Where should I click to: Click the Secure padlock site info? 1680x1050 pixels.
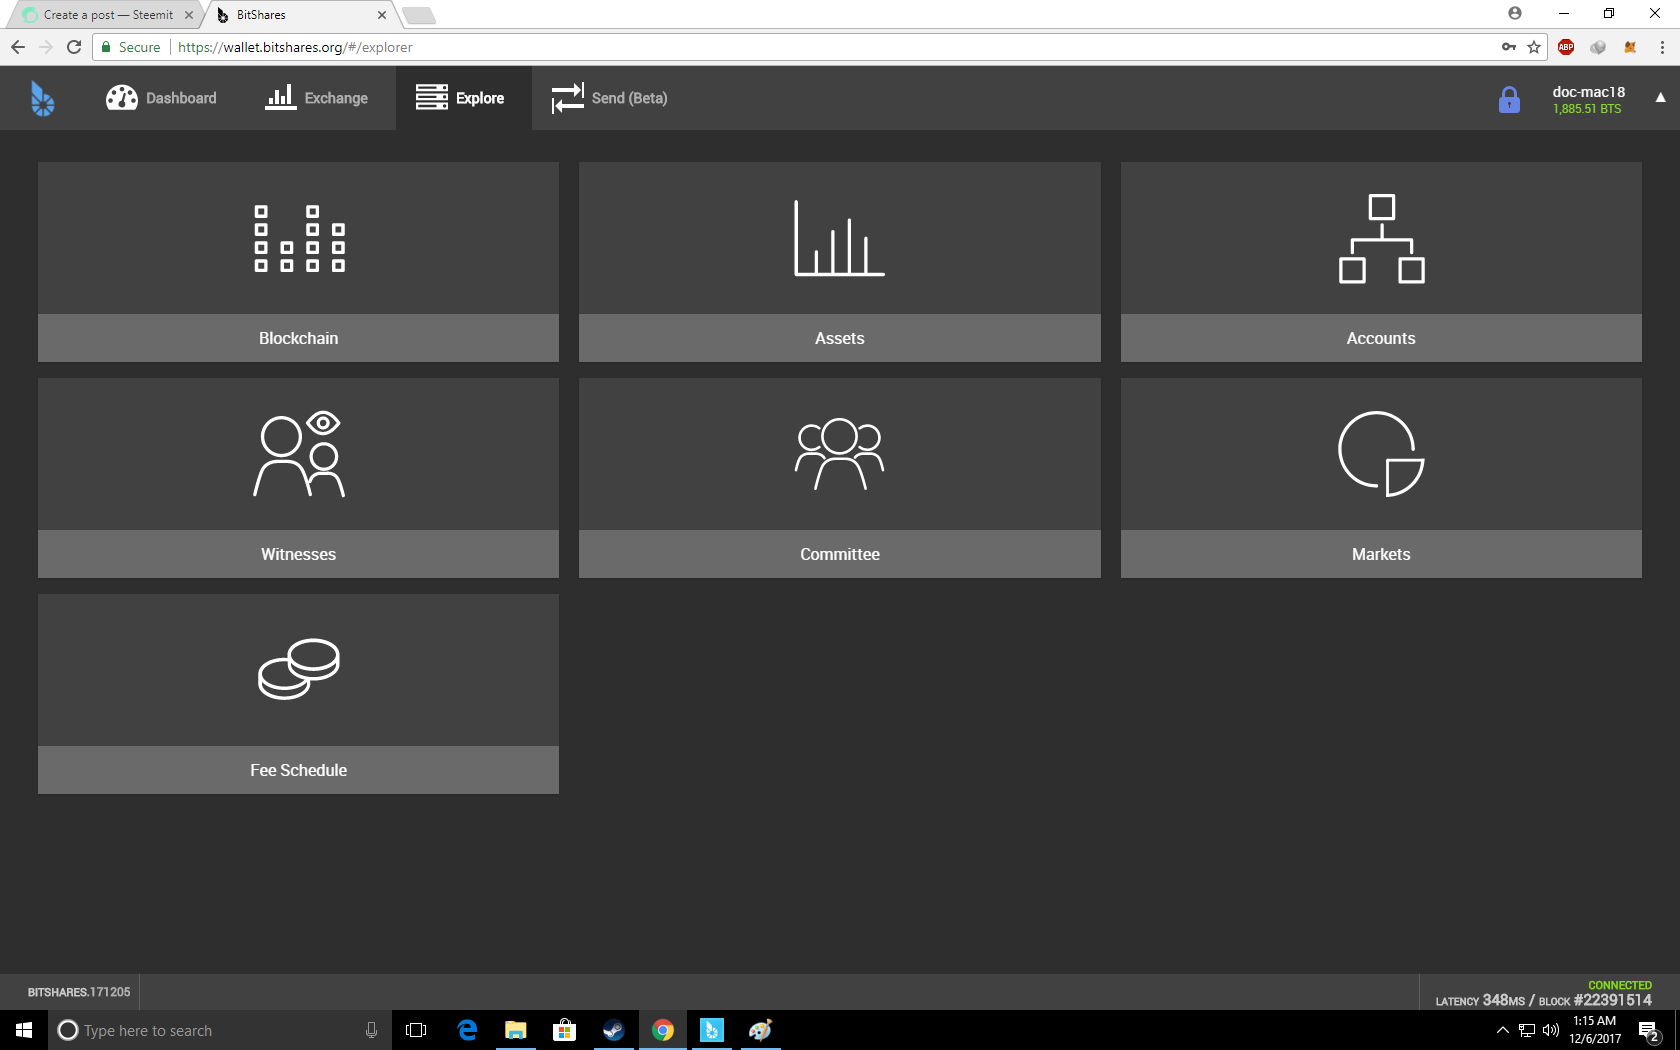[131, 47]
